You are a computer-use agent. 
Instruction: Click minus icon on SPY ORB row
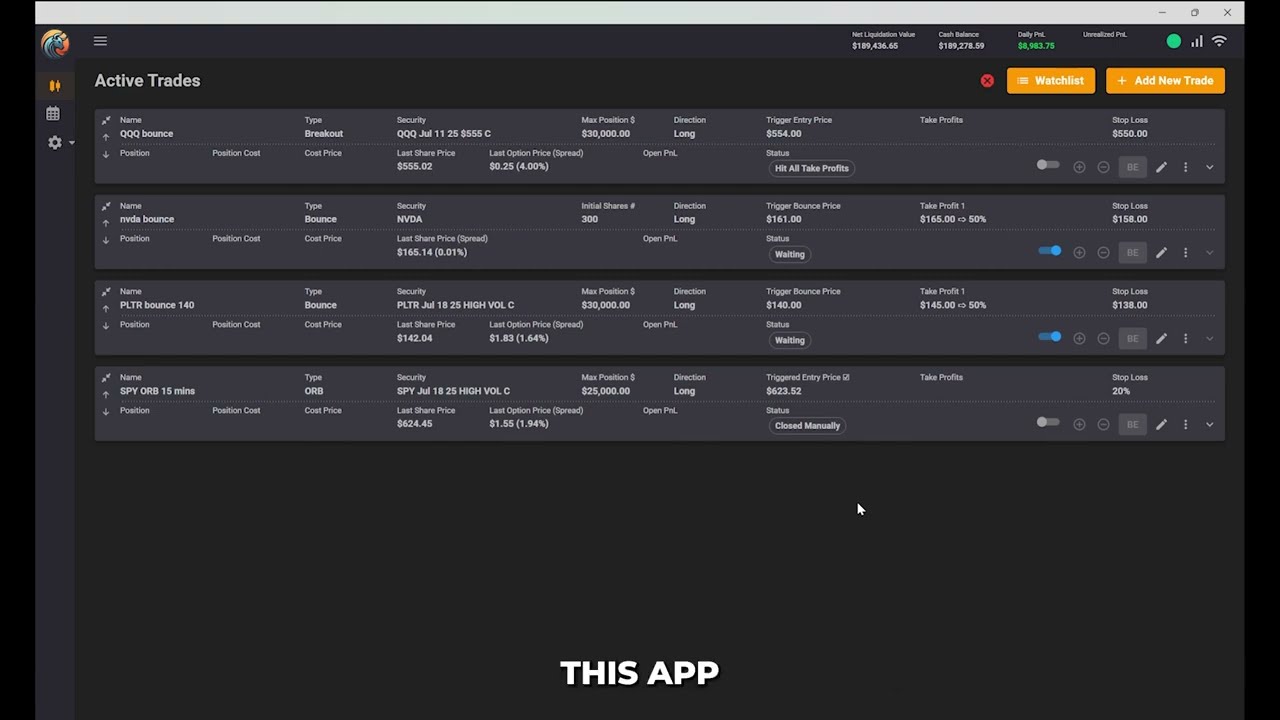click(x=1103, y=425)
